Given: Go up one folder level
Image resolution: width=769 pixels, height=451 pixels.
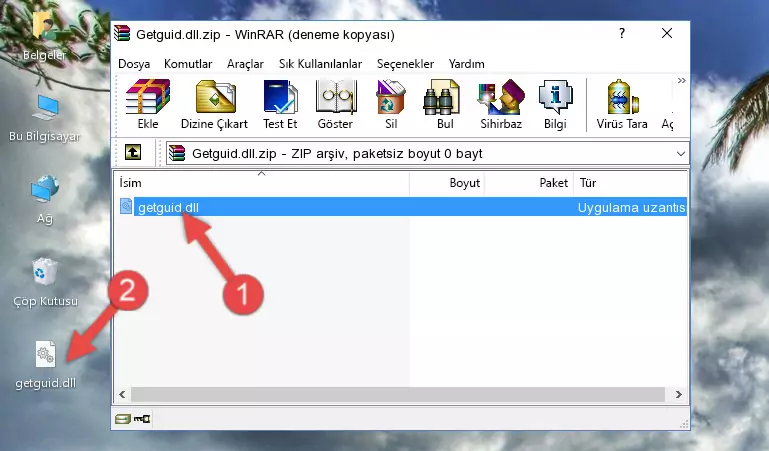Looking at the screenshot, I should pyautogui.click(x=133, y=152).
